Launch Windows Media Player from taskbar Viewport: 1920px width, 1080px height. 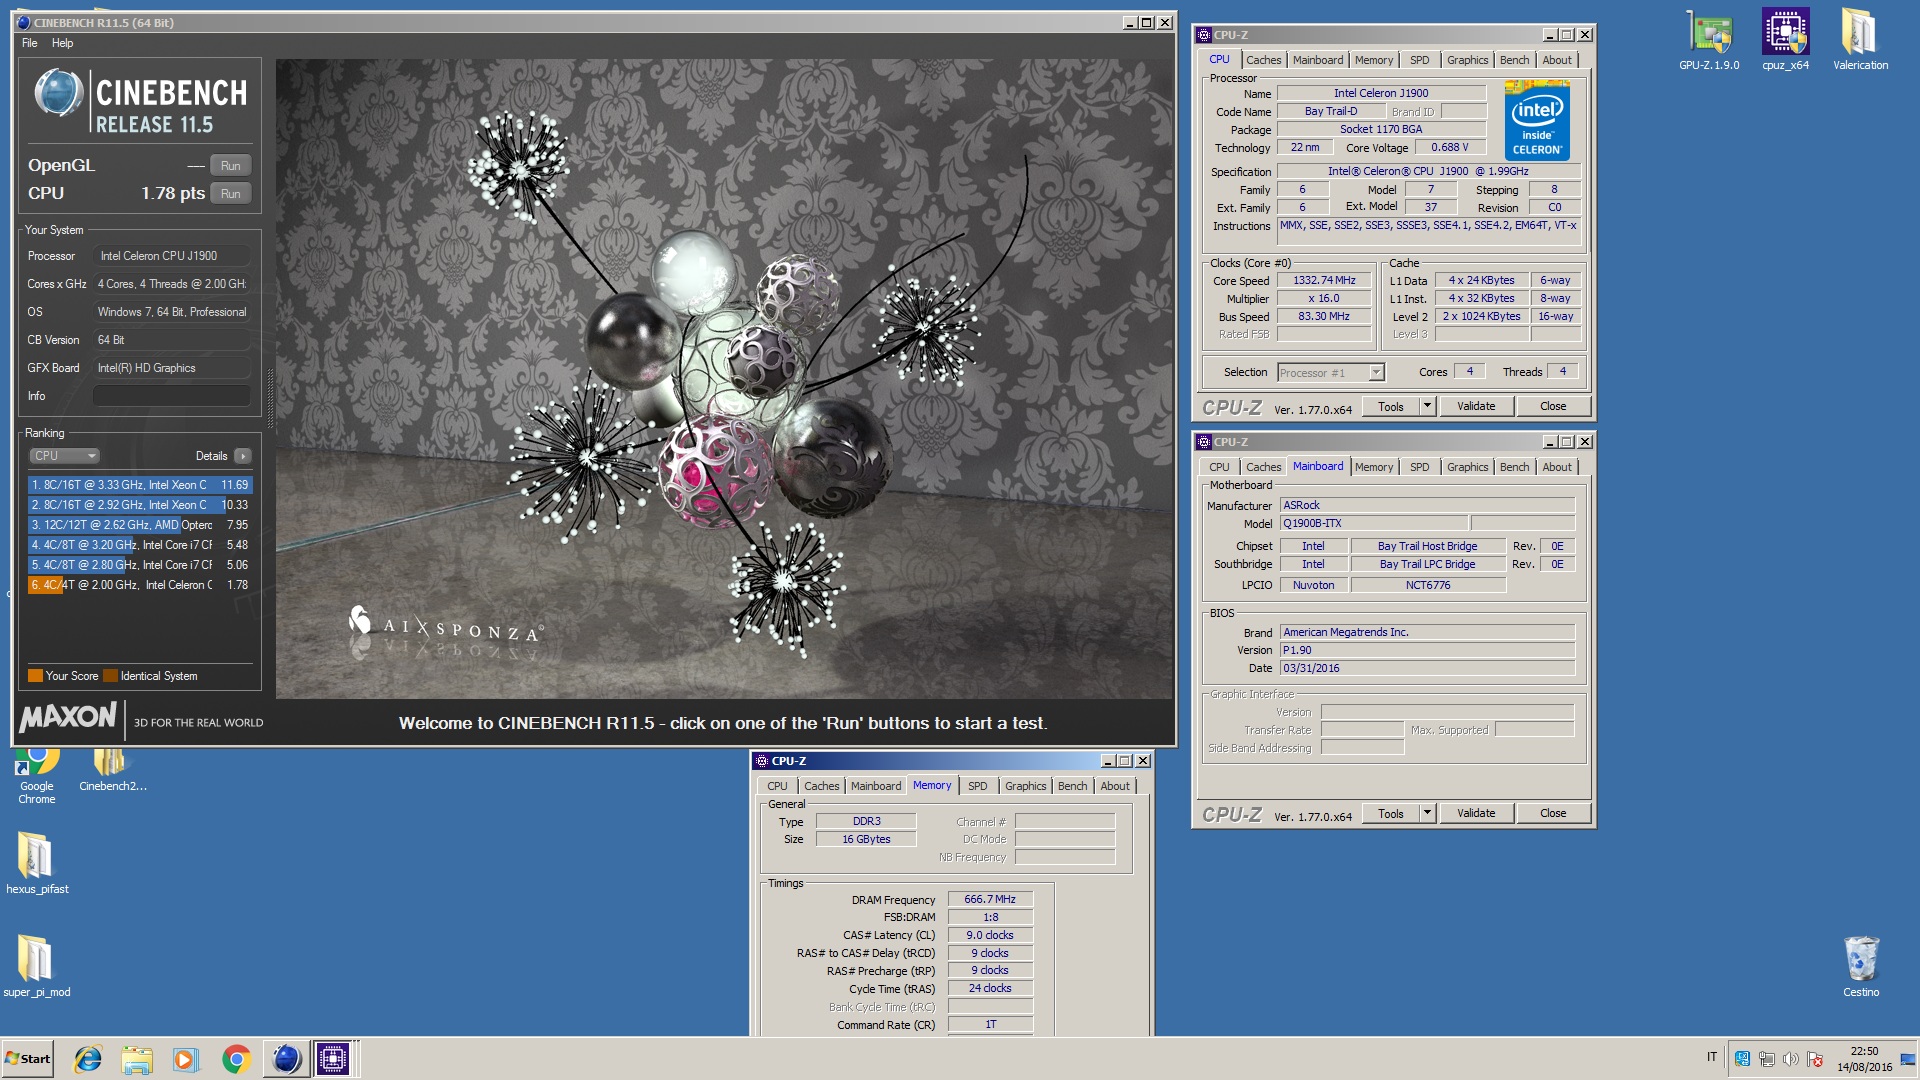click(x=186, y=1059)
